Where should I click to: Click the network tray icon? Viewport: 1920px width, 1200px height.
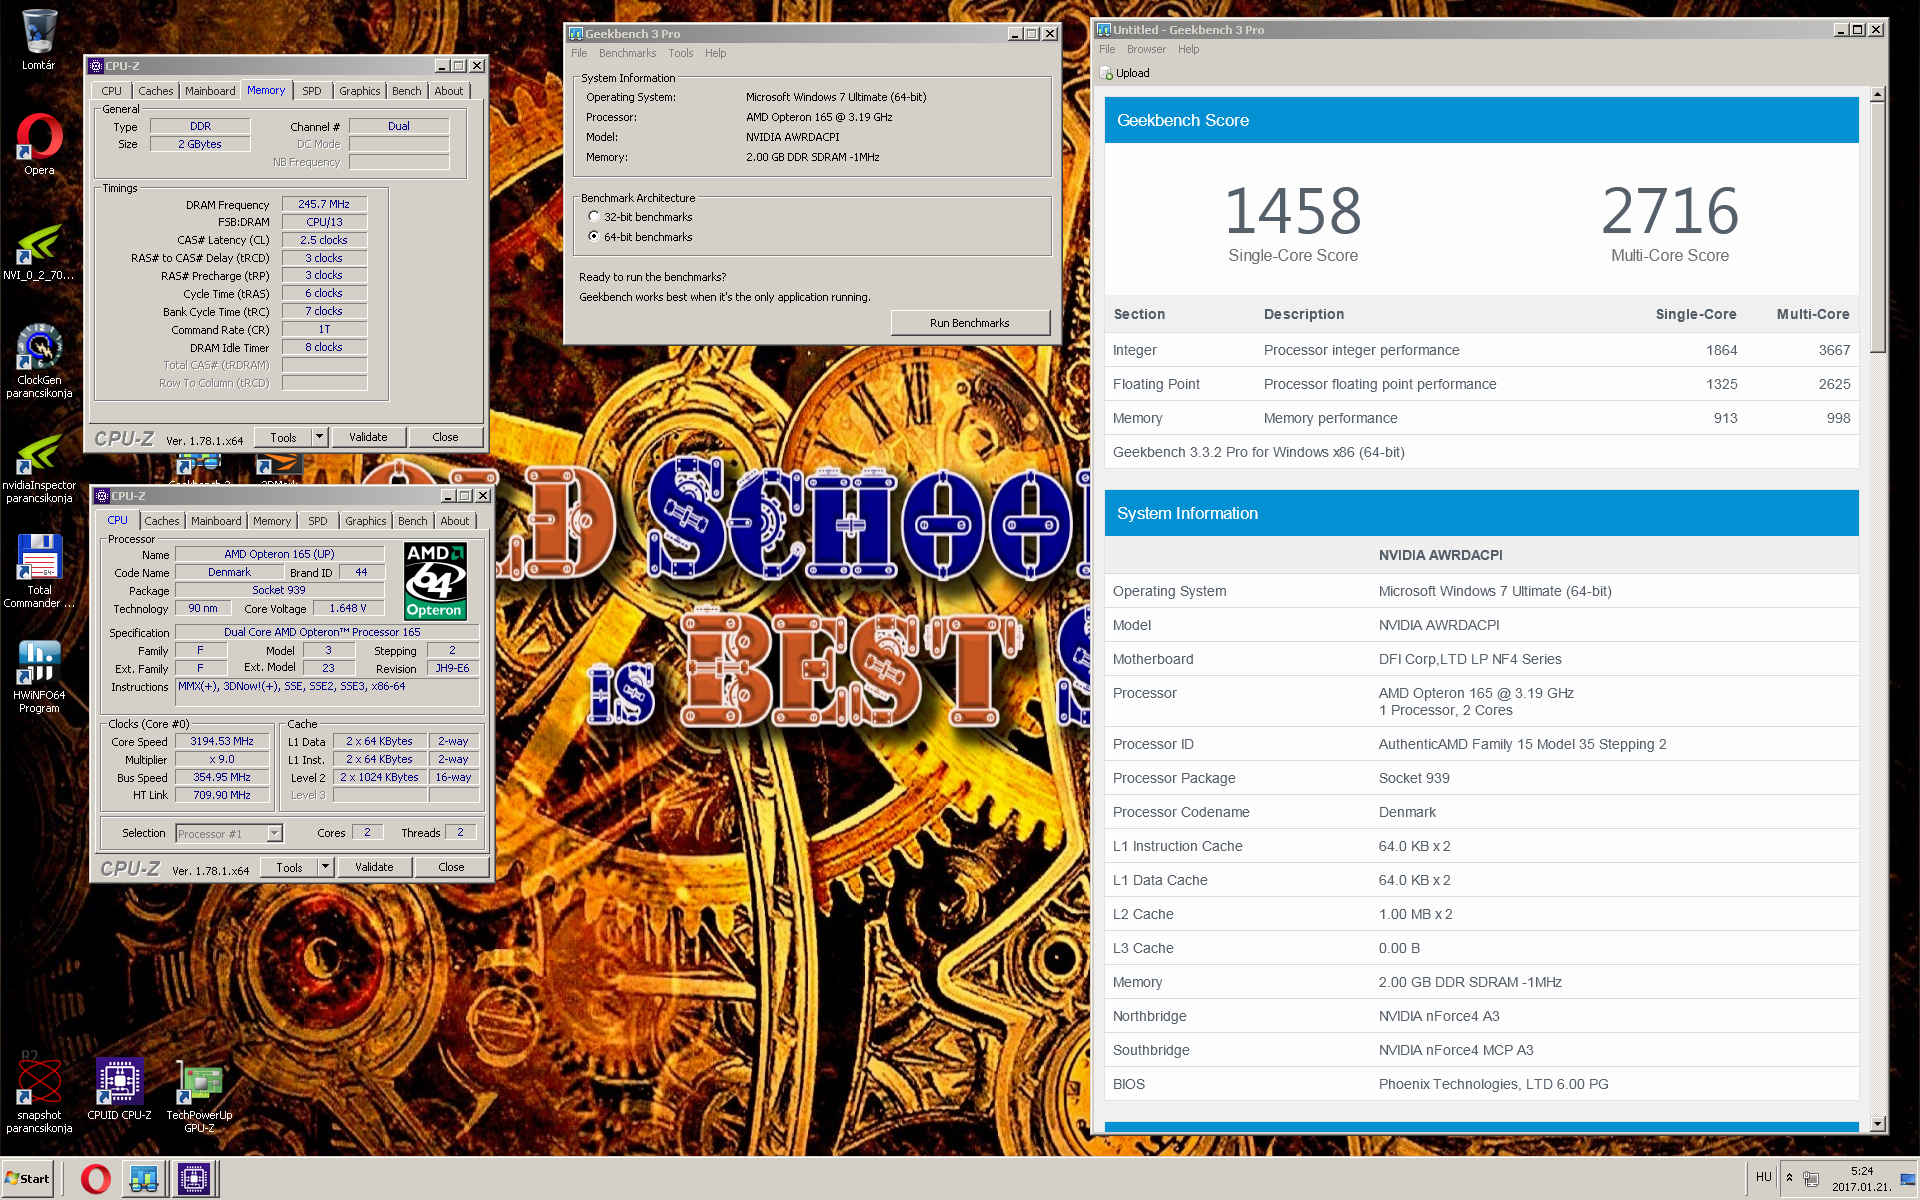pos(1811,1179)
